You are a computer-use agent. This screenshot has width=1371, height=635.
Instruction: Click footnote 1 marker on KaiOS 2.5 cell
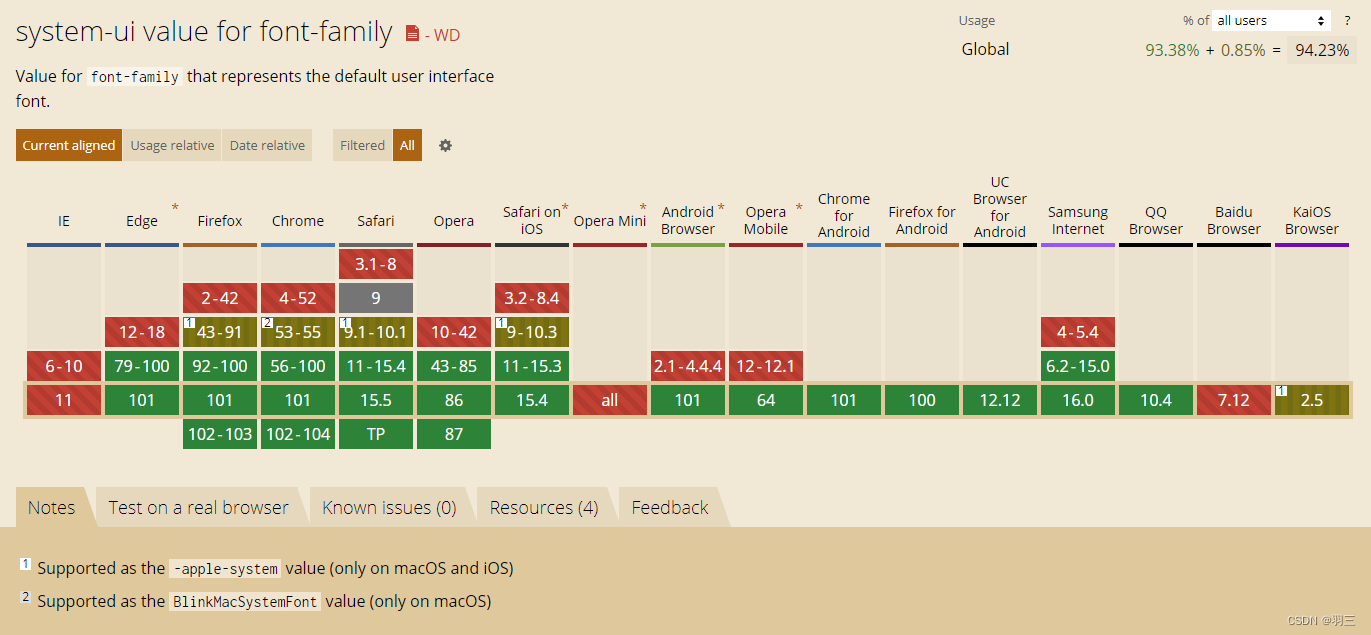tap(1283, 392)
